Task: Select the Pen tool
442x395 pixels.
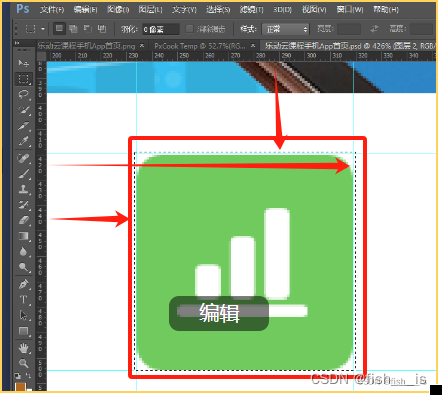Action: pyautogui.click(x=23, y=284)
